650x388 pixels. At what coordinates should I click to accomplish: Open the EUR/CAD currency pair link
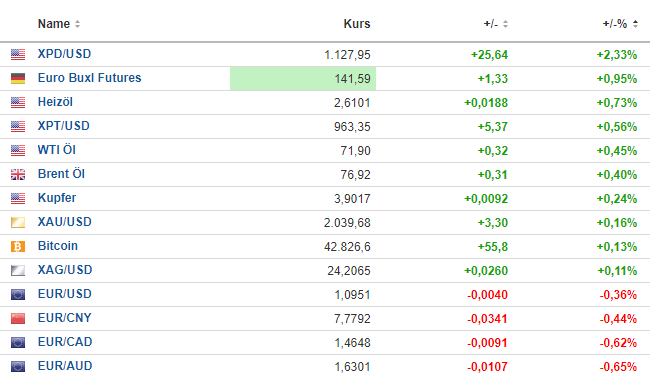coord(65,342)
